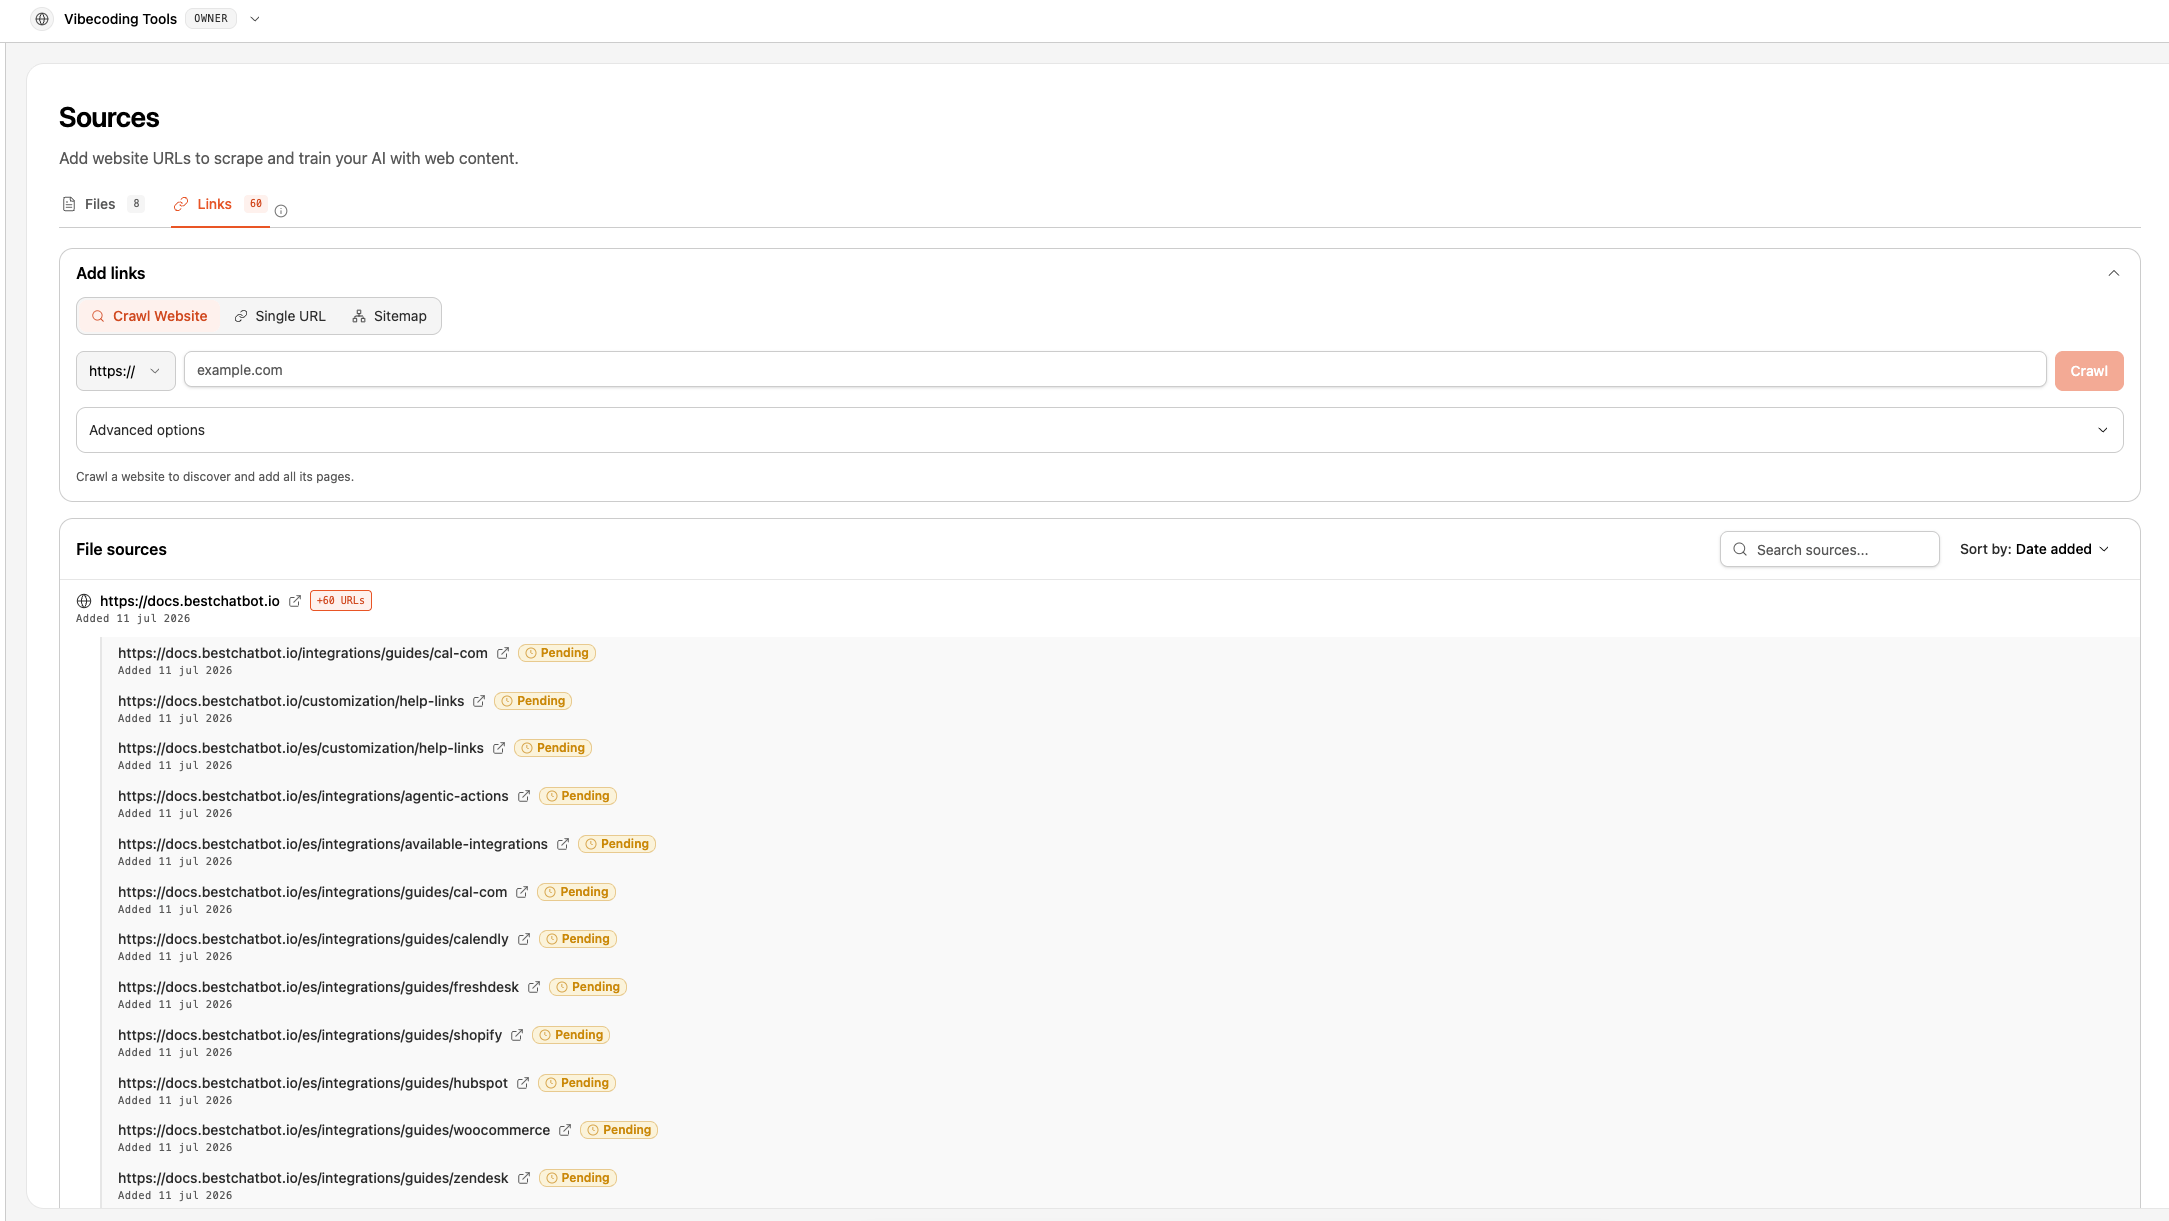The image size is (2169, 1221).
Task: Open external link icon for es/integrations/guides/zendesk
Action: pyautogui.click(x=524, y=1178)
